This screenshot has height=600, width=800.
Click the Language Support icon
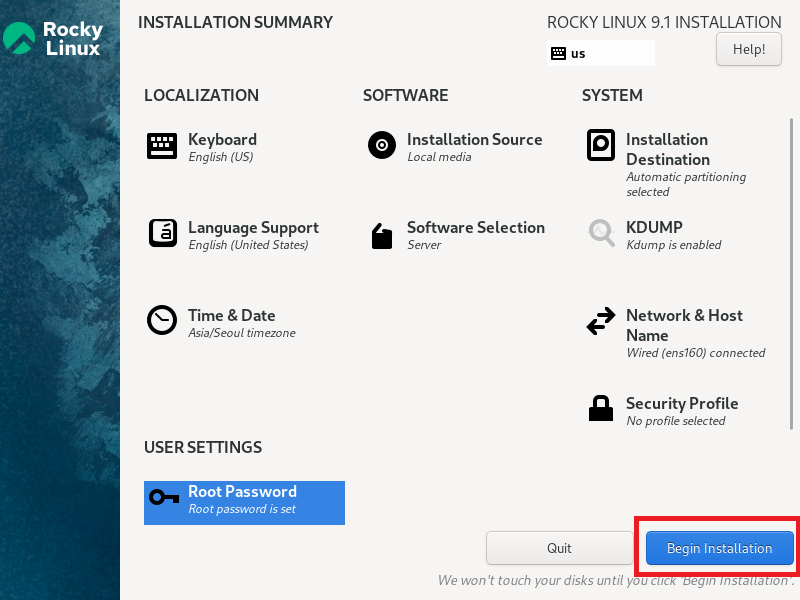[163, 233]
